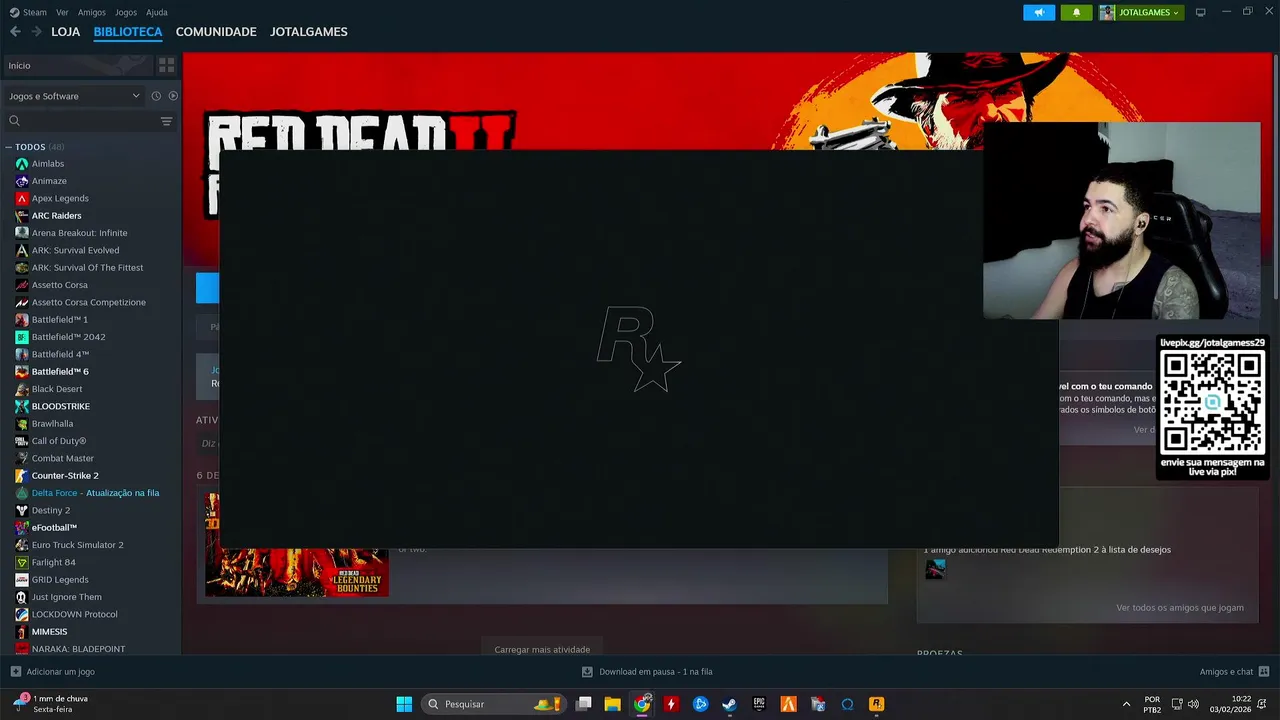Viewport: 1280px width, 720px height.
Task: Switch to Big Picture mode icon
Action: [1201, 12]
